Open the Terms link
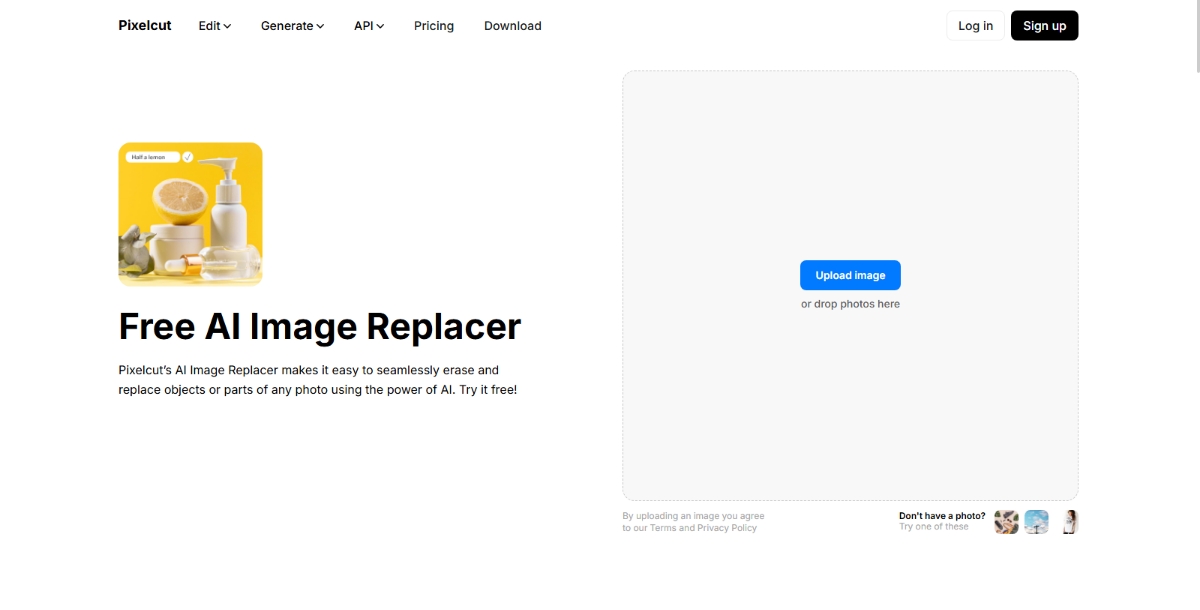This screenshot has width=1200, height=610. pyautogui.click(x=663, y=528)
